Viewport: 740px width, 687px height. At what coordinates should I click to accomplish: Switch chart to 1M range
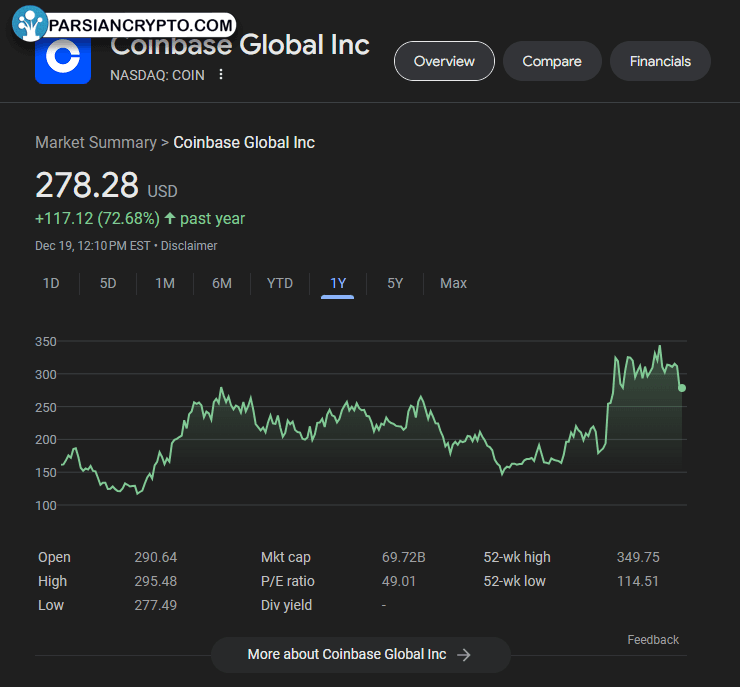point(165,283)
